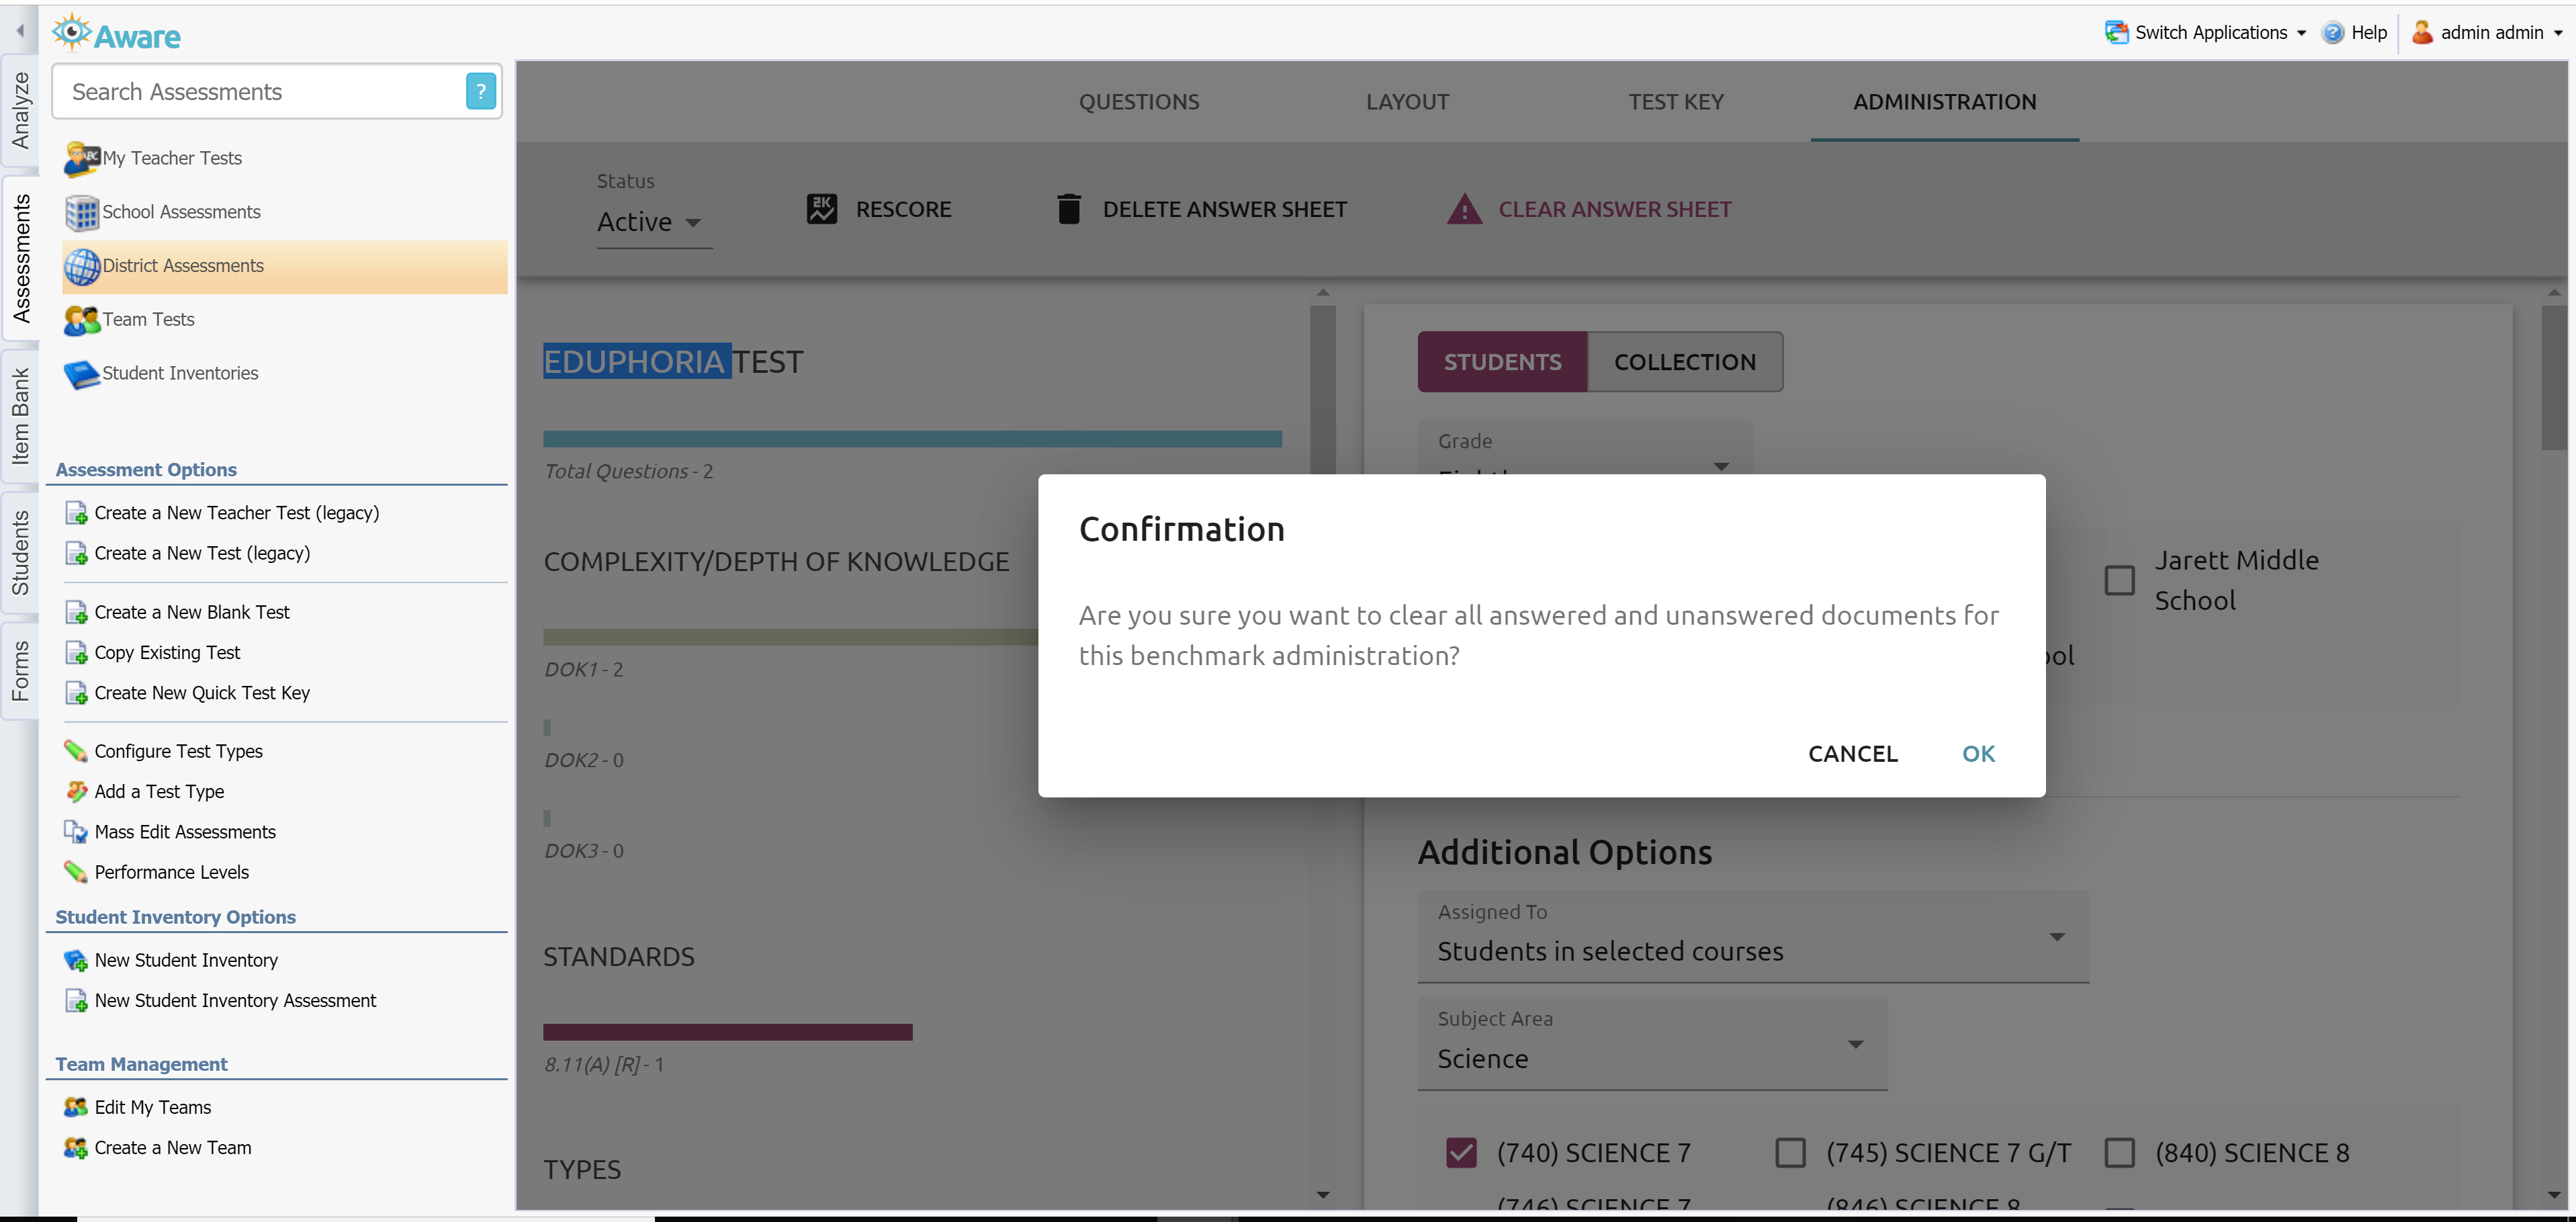Click the Delete Answer Sheet trash icon
The image size is (2576, 1222).
click(1068, 209)
